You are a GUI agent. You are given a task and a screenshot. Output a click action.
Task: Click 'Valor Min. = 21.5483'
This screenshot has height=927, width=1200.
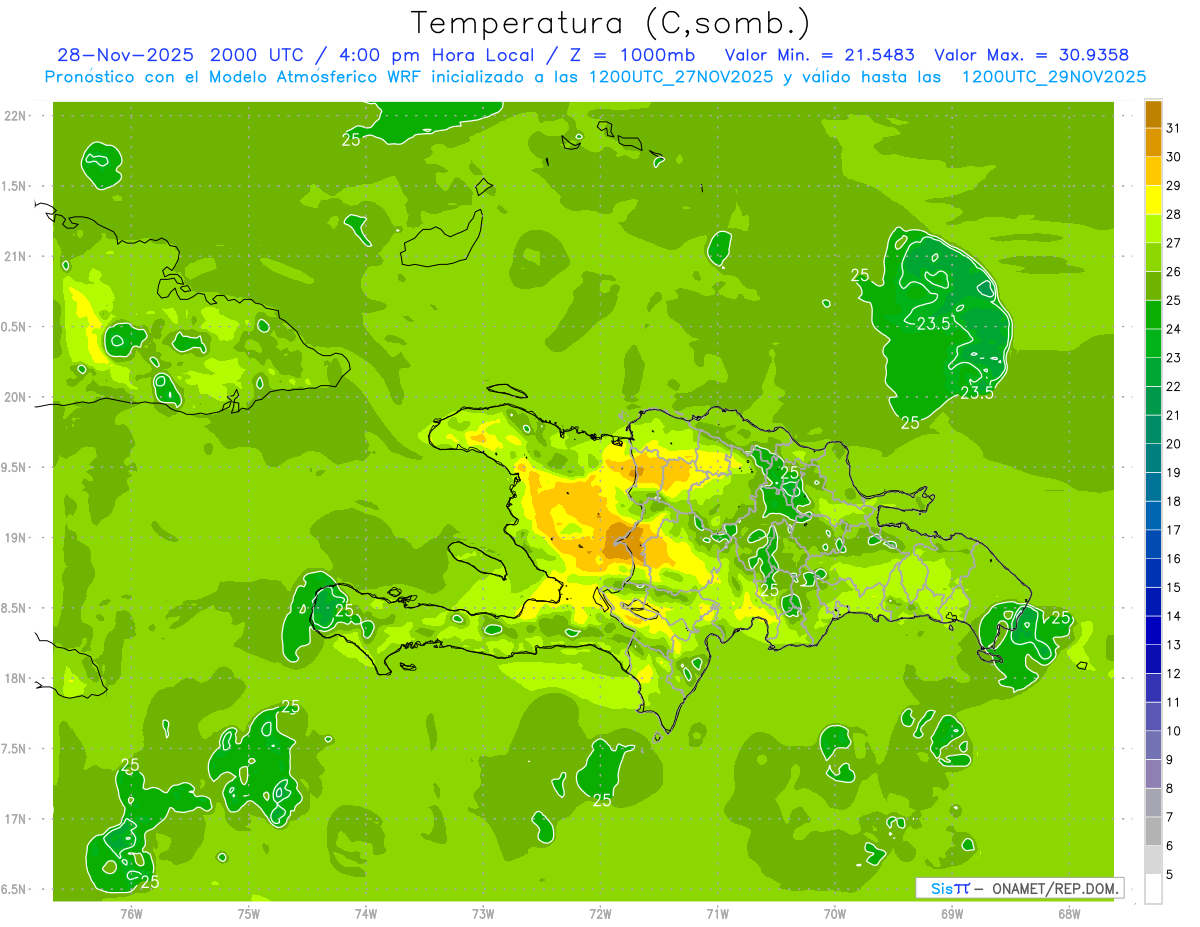819,55
